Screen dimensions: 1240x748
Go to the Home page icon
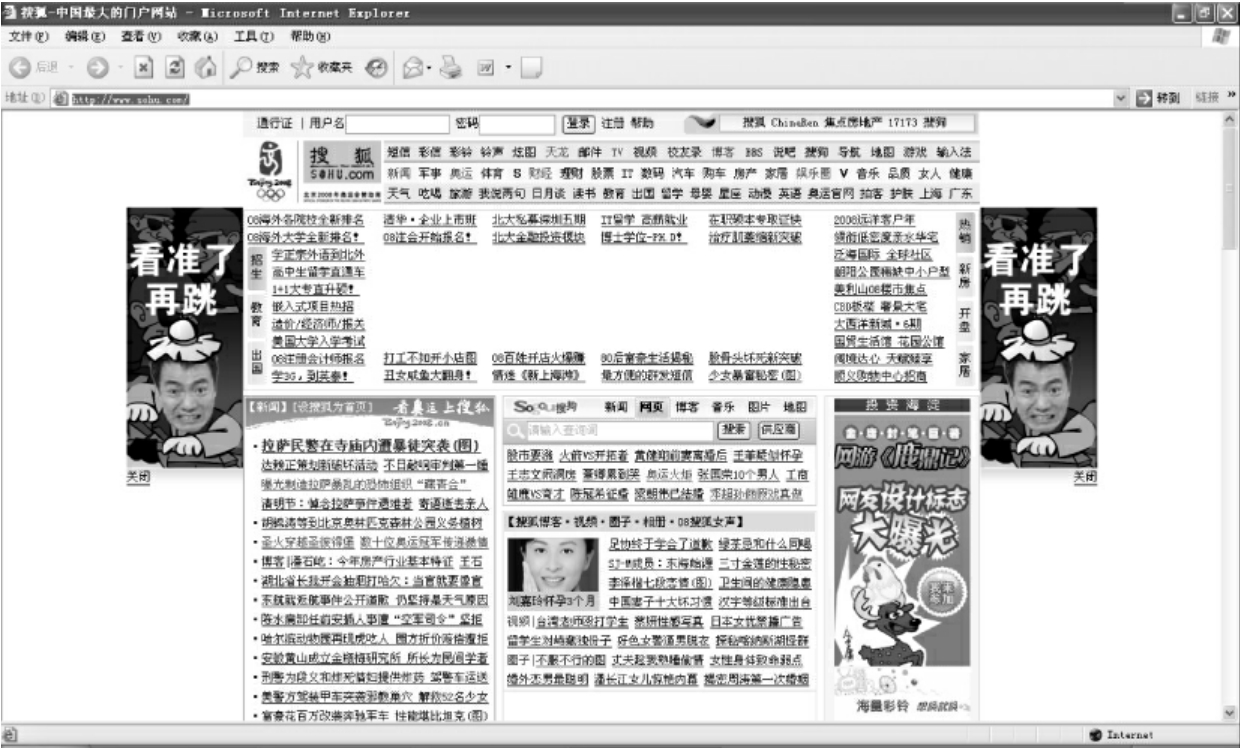pos(205,67)
